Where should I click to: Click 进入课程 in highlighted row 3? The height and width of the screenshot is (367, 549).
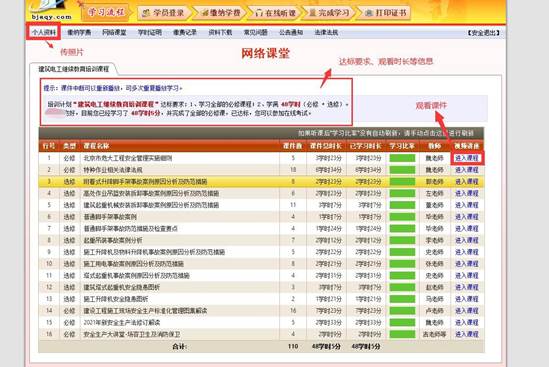point(466,181)
